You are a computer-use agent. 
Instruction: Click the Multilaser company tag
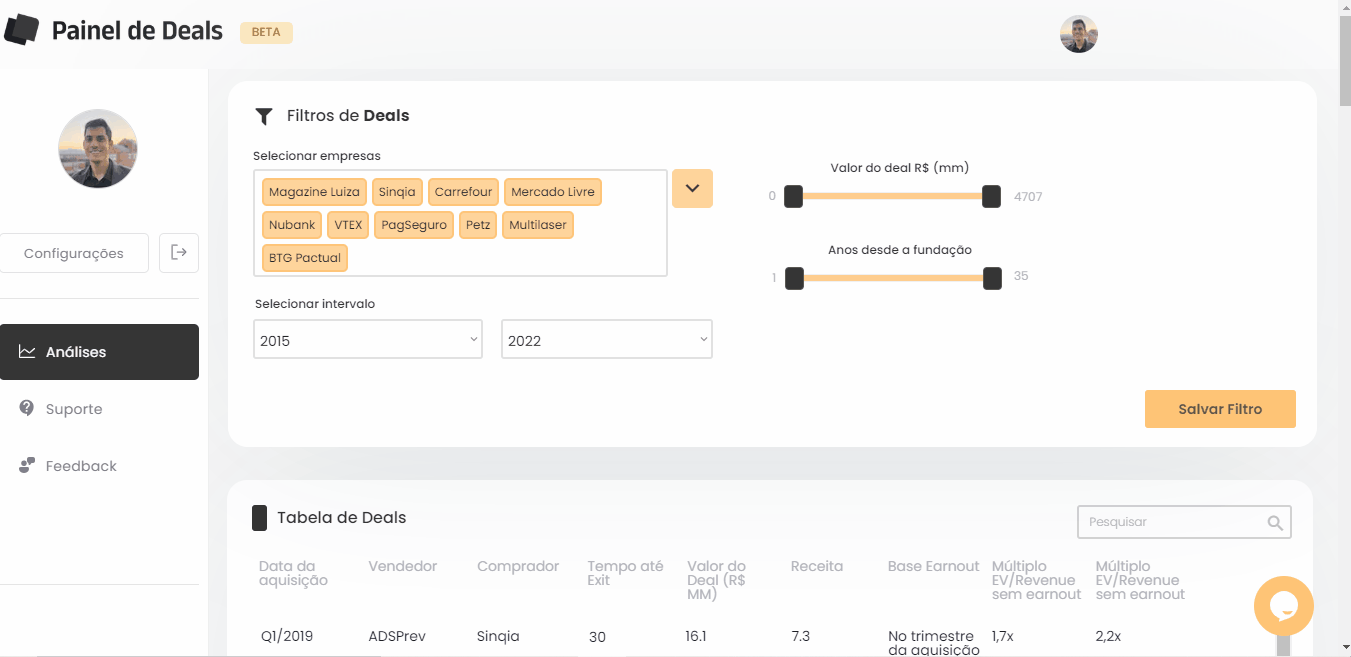(538, 225)
